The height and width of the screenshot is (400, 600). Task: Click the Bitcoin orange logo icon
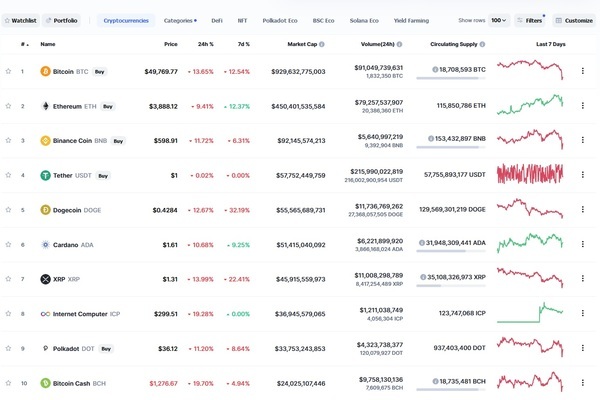pyautogui.click(x=45, y=71)
